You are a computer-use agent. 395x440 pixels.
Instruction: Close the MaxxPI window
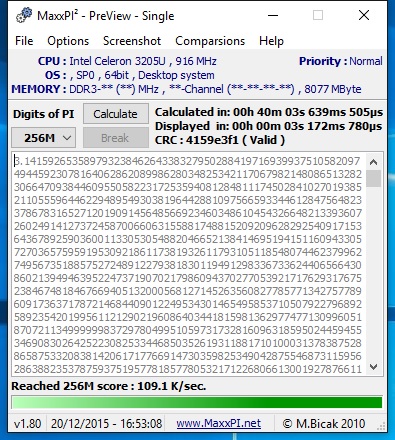pyautogui.click(x=364, y=15)
